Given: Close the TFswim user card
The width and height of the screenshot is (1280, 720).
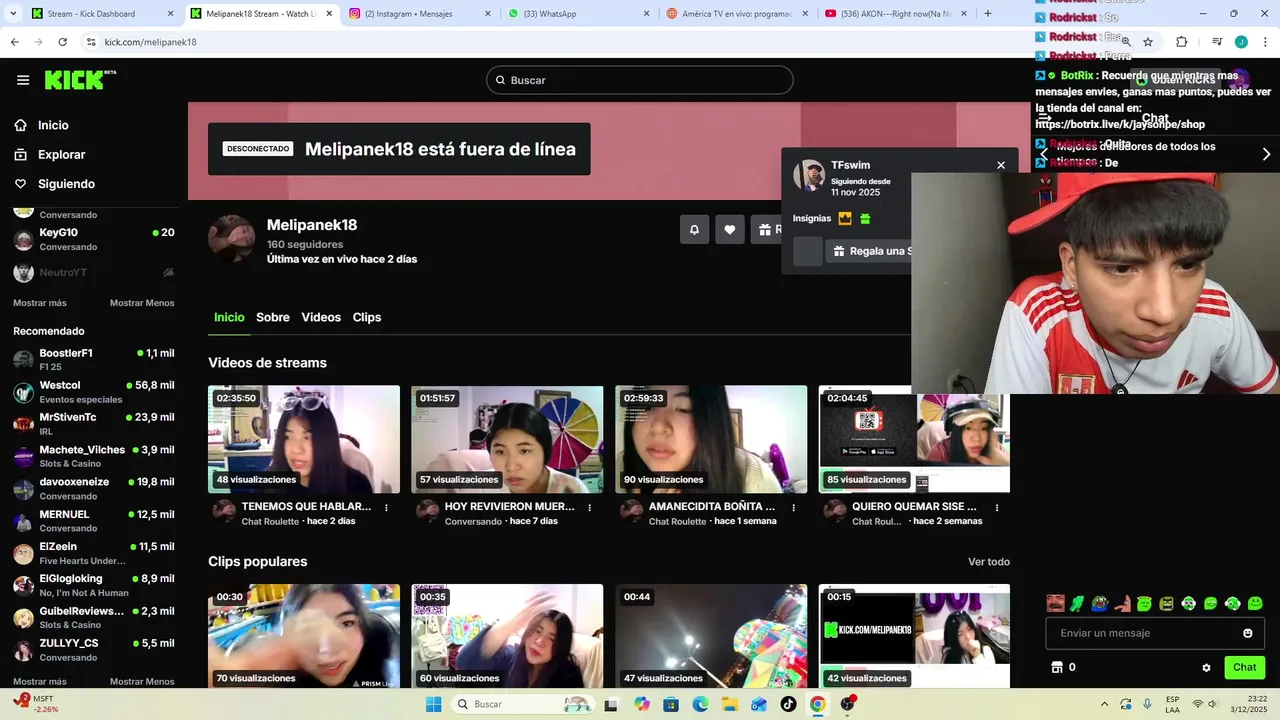Looking at the screenshot, I should click(1001, 165).
